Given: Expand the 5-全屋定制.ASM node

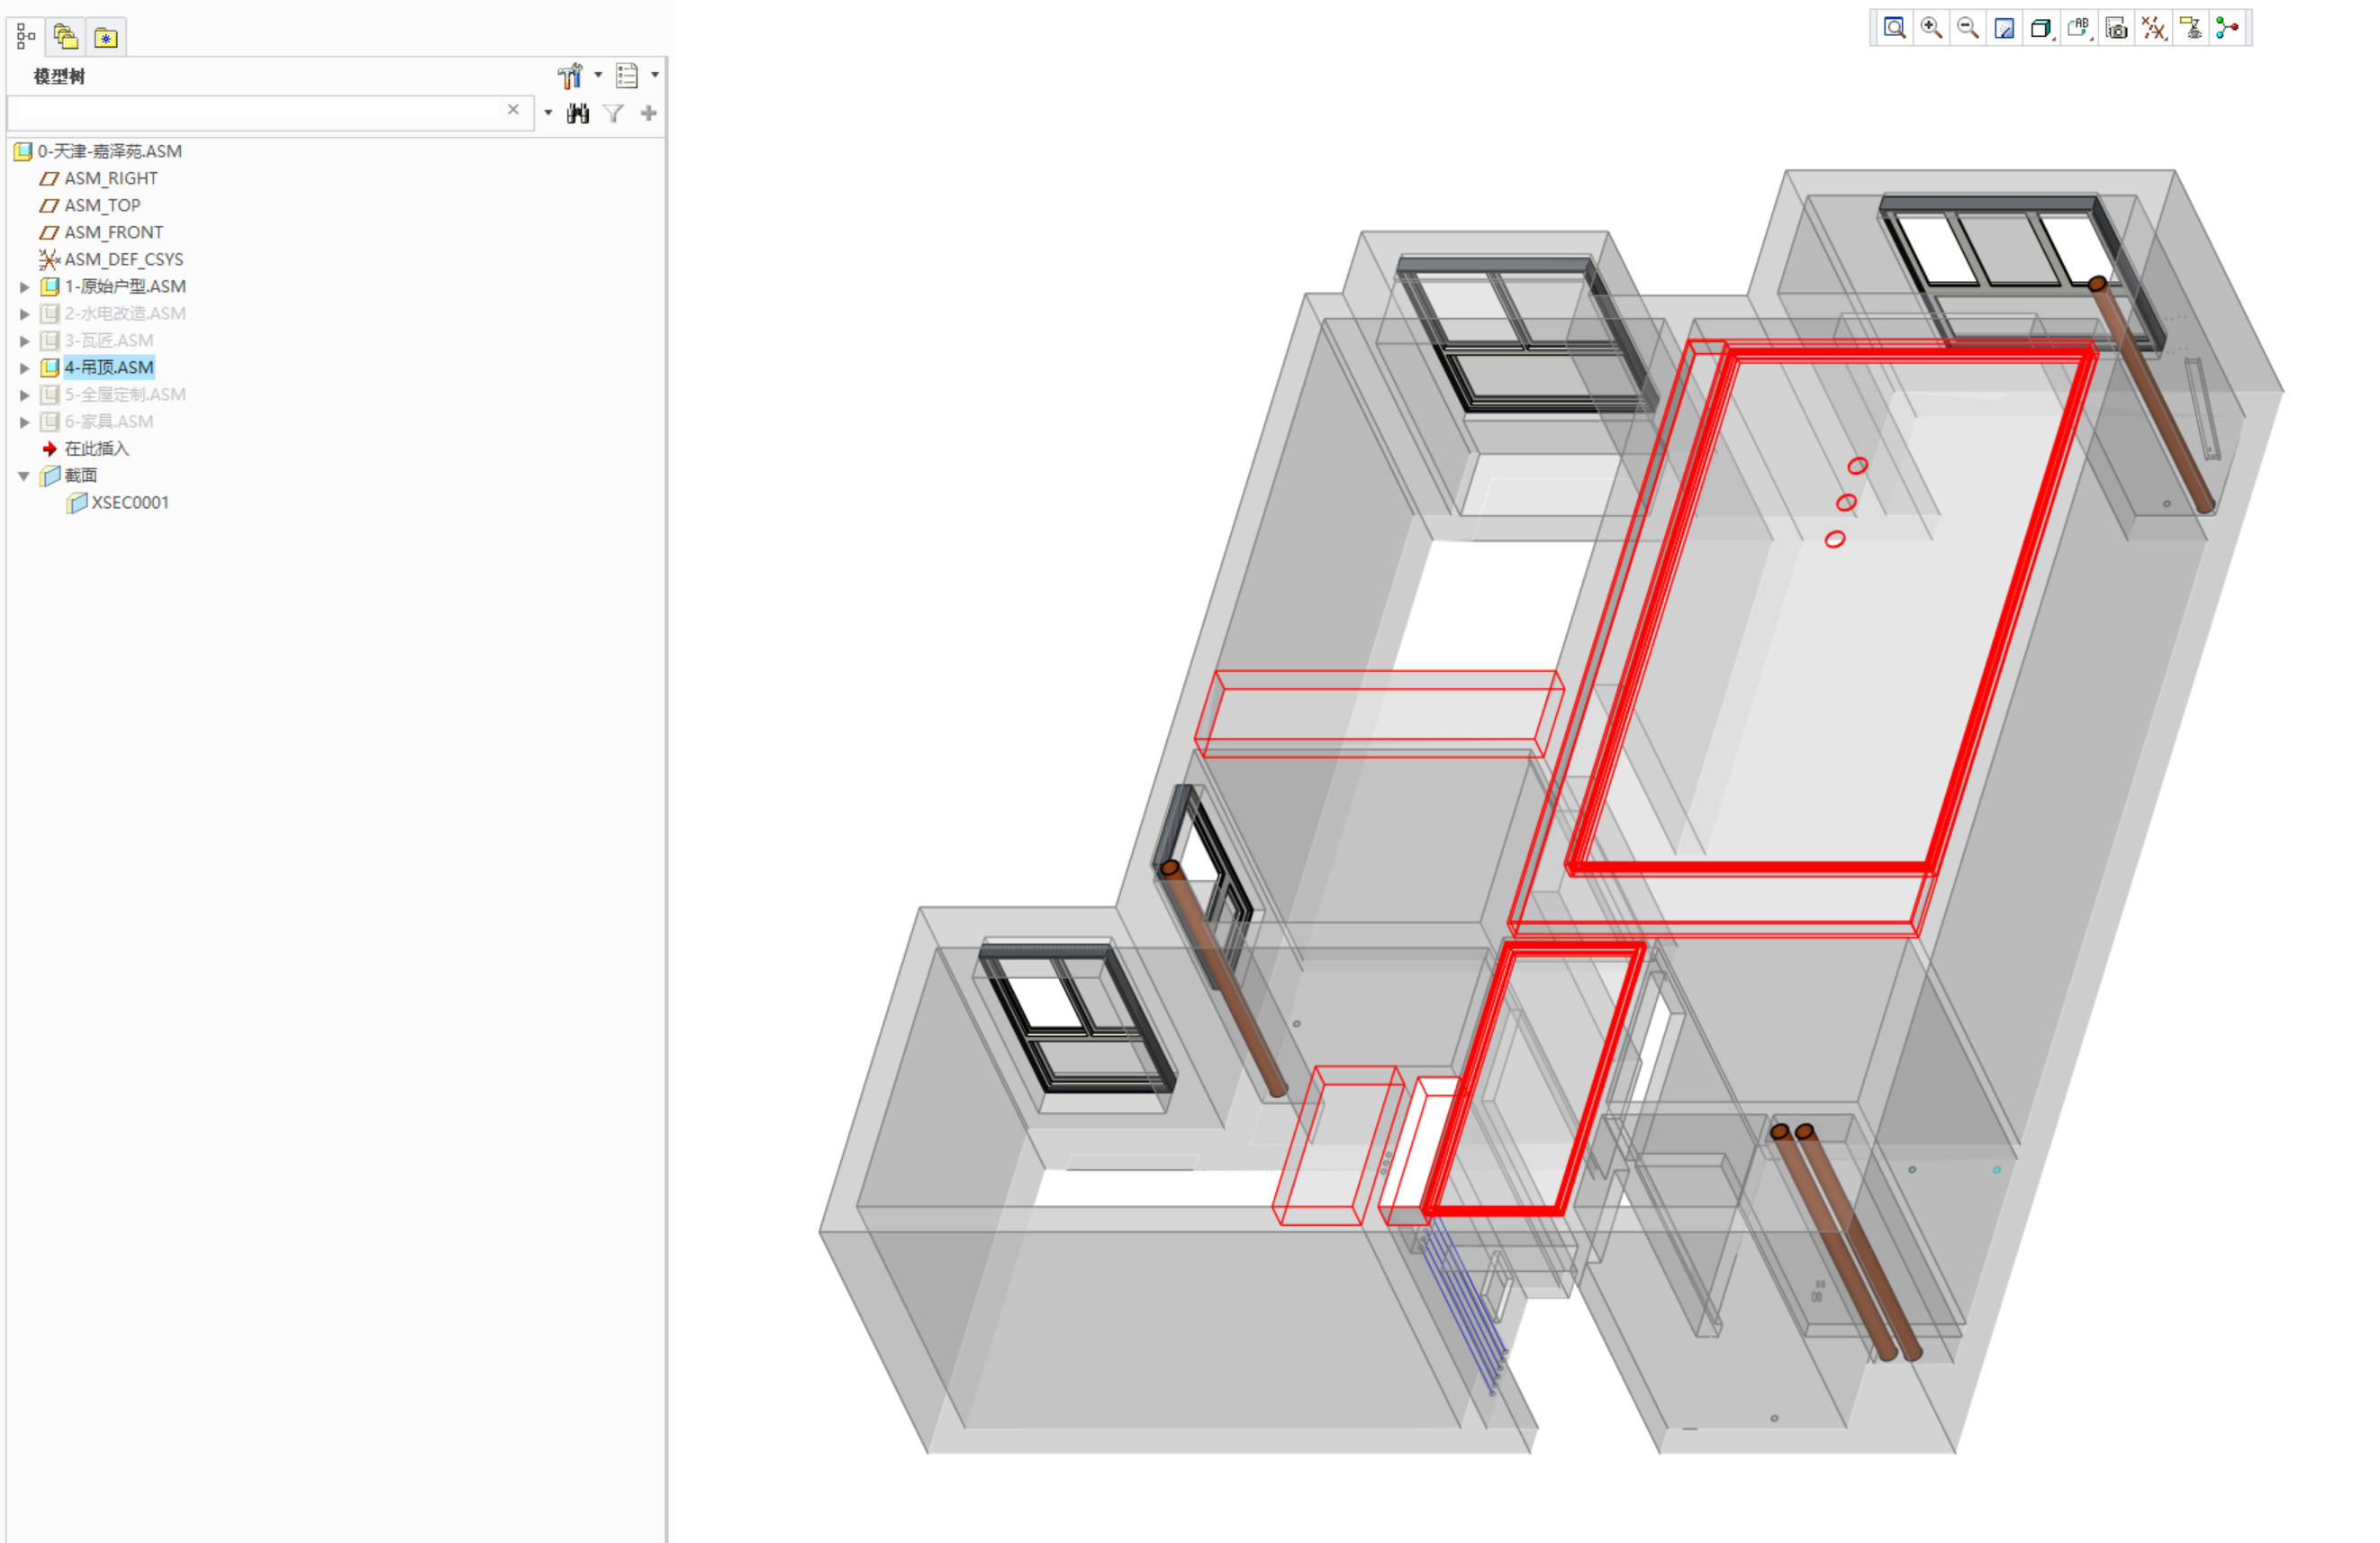Looking at the screenshot, I should 25,395.
